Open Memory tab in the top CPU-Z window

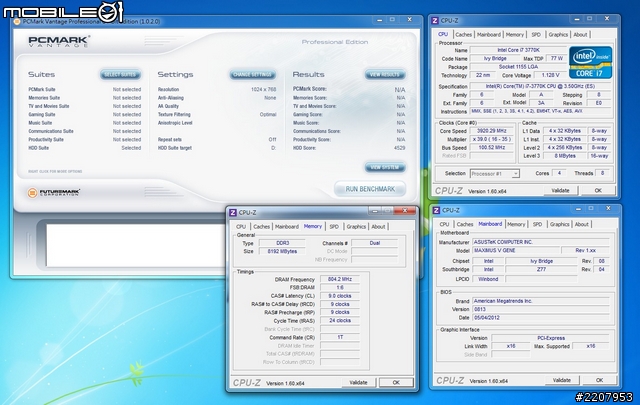tap(515, 35)
